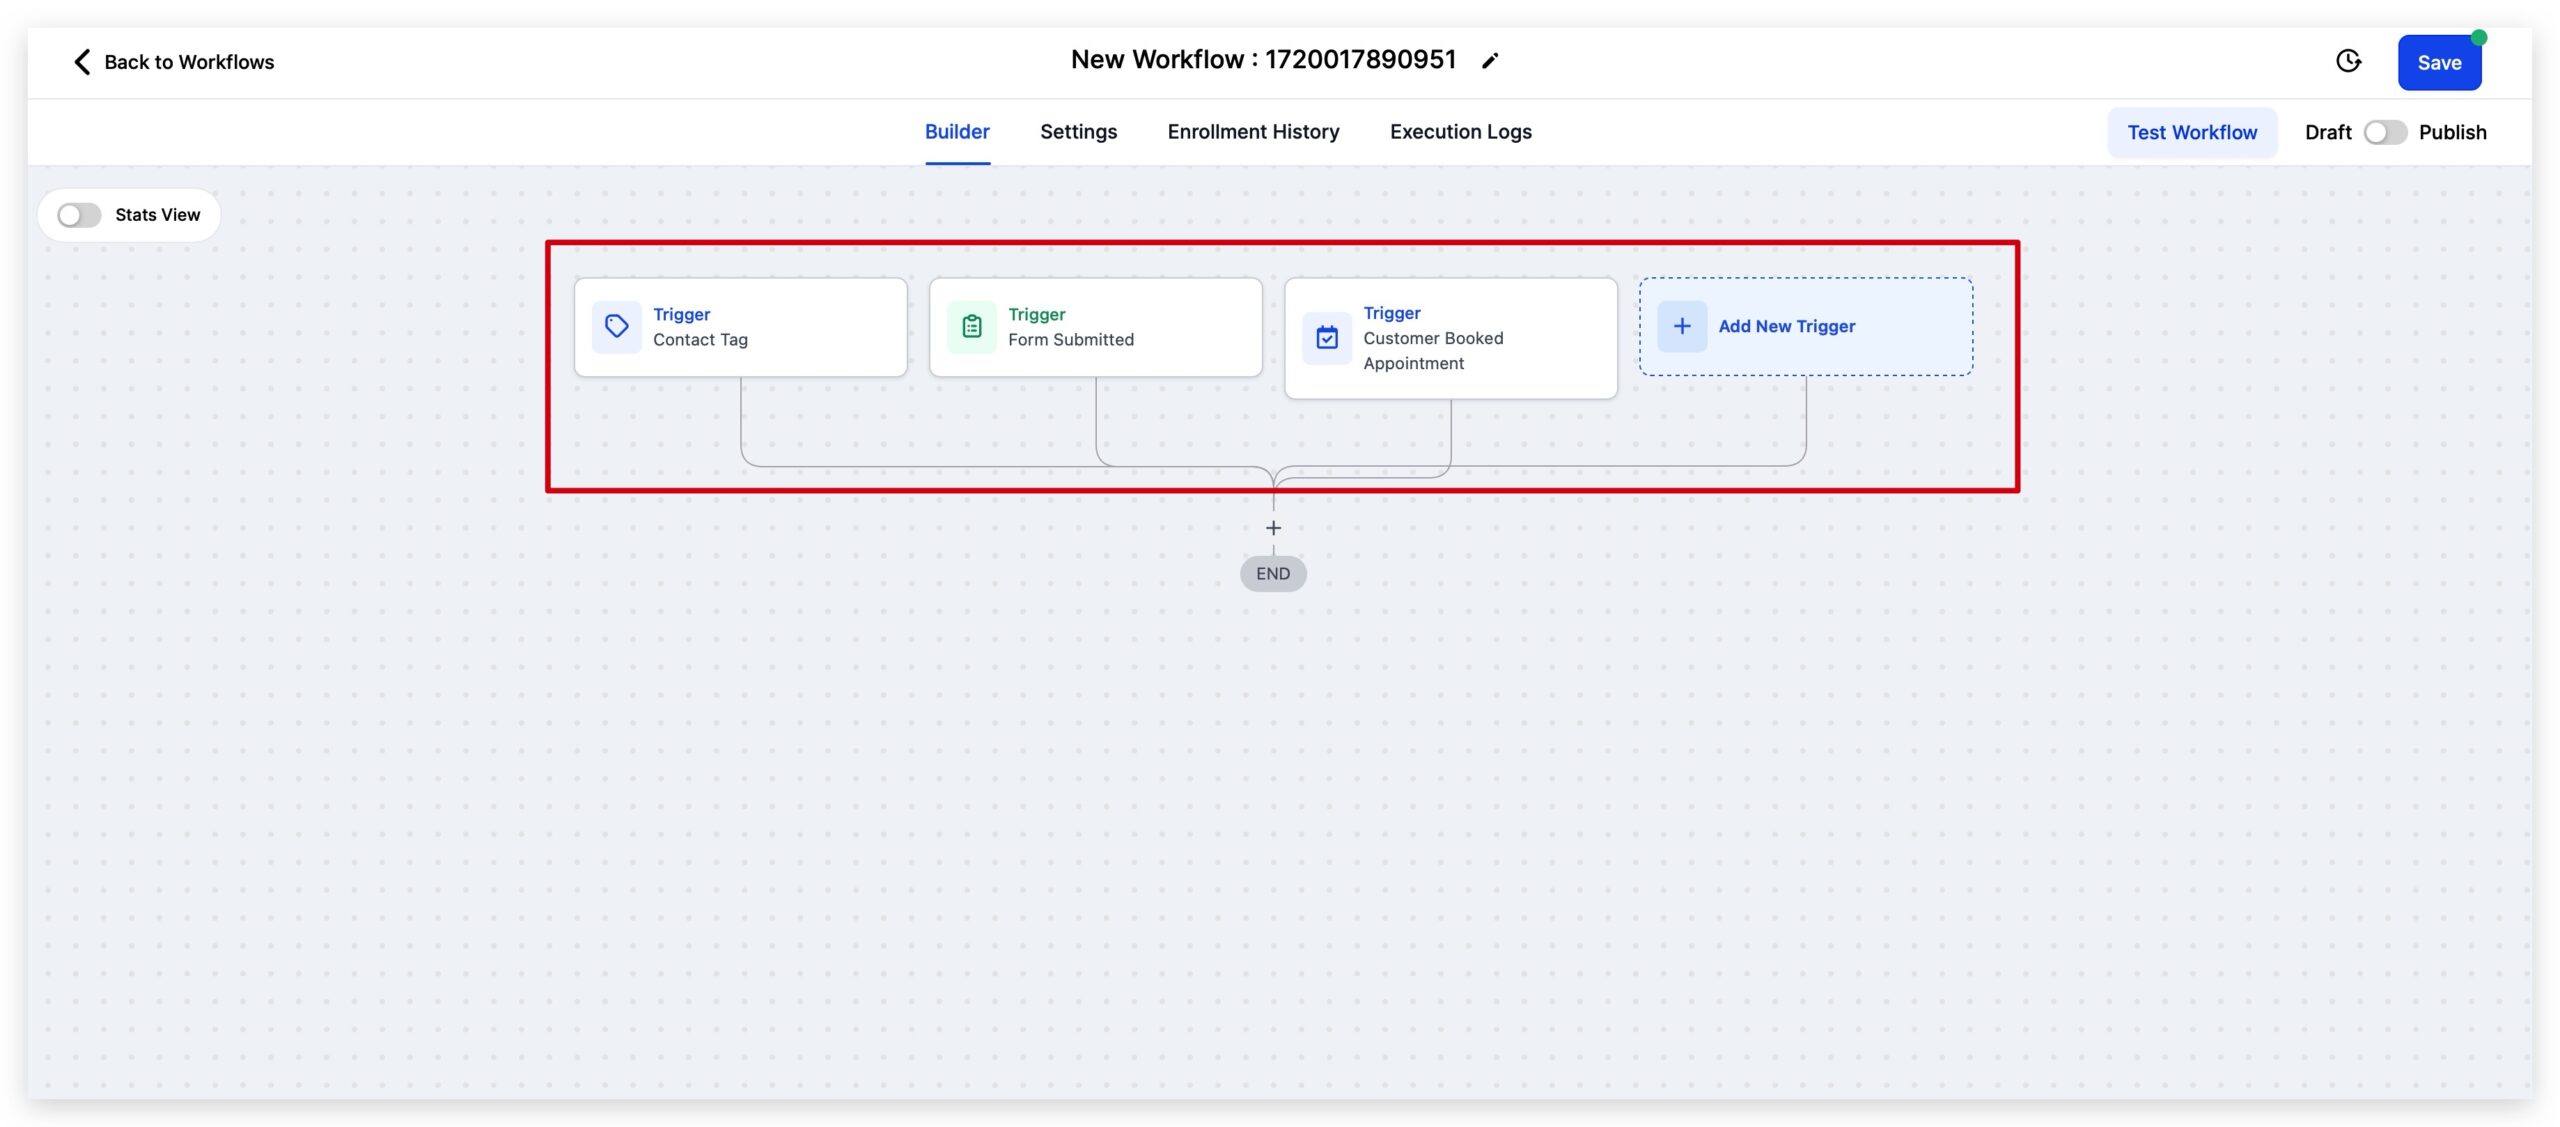Image resolution: width=2560 pixels, height=1127 pixels.
Task: Open the Contact Tag trigger card
Action: 740,326
